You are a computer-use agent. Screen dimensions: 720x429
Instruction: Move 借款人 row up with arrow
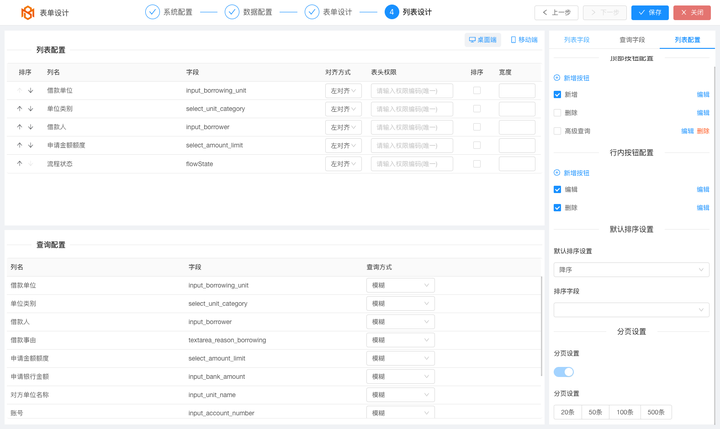19,127
